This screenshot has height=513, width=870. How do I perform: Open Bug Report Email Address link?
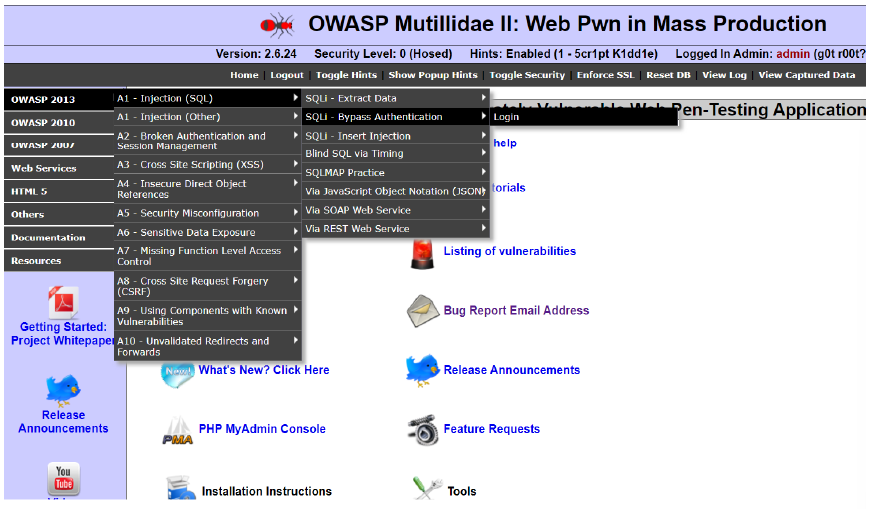point(516,311)
